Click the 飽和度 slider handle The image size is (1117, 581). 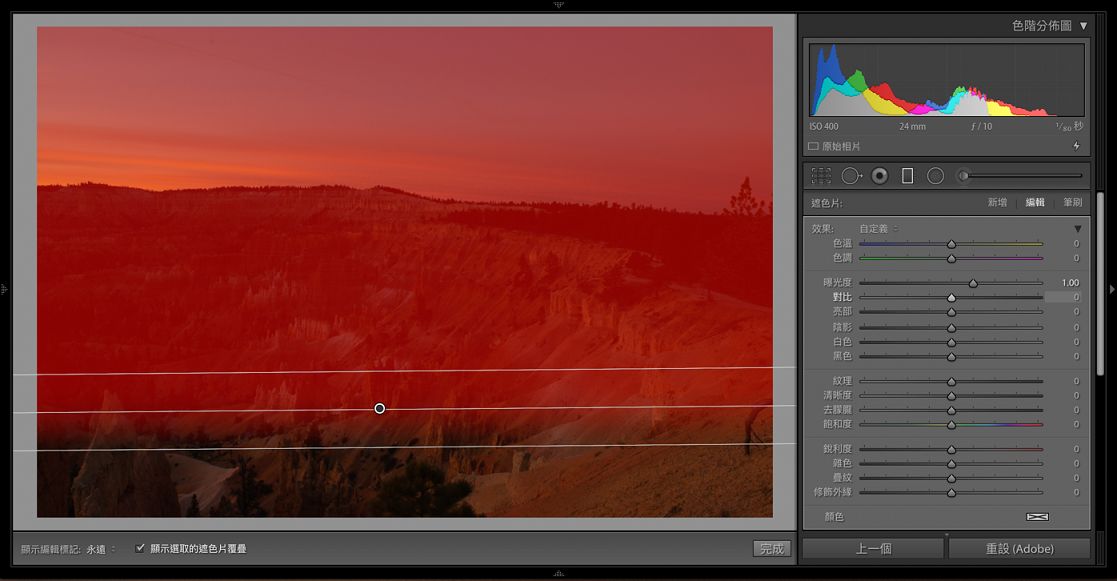tap(951, 425)
